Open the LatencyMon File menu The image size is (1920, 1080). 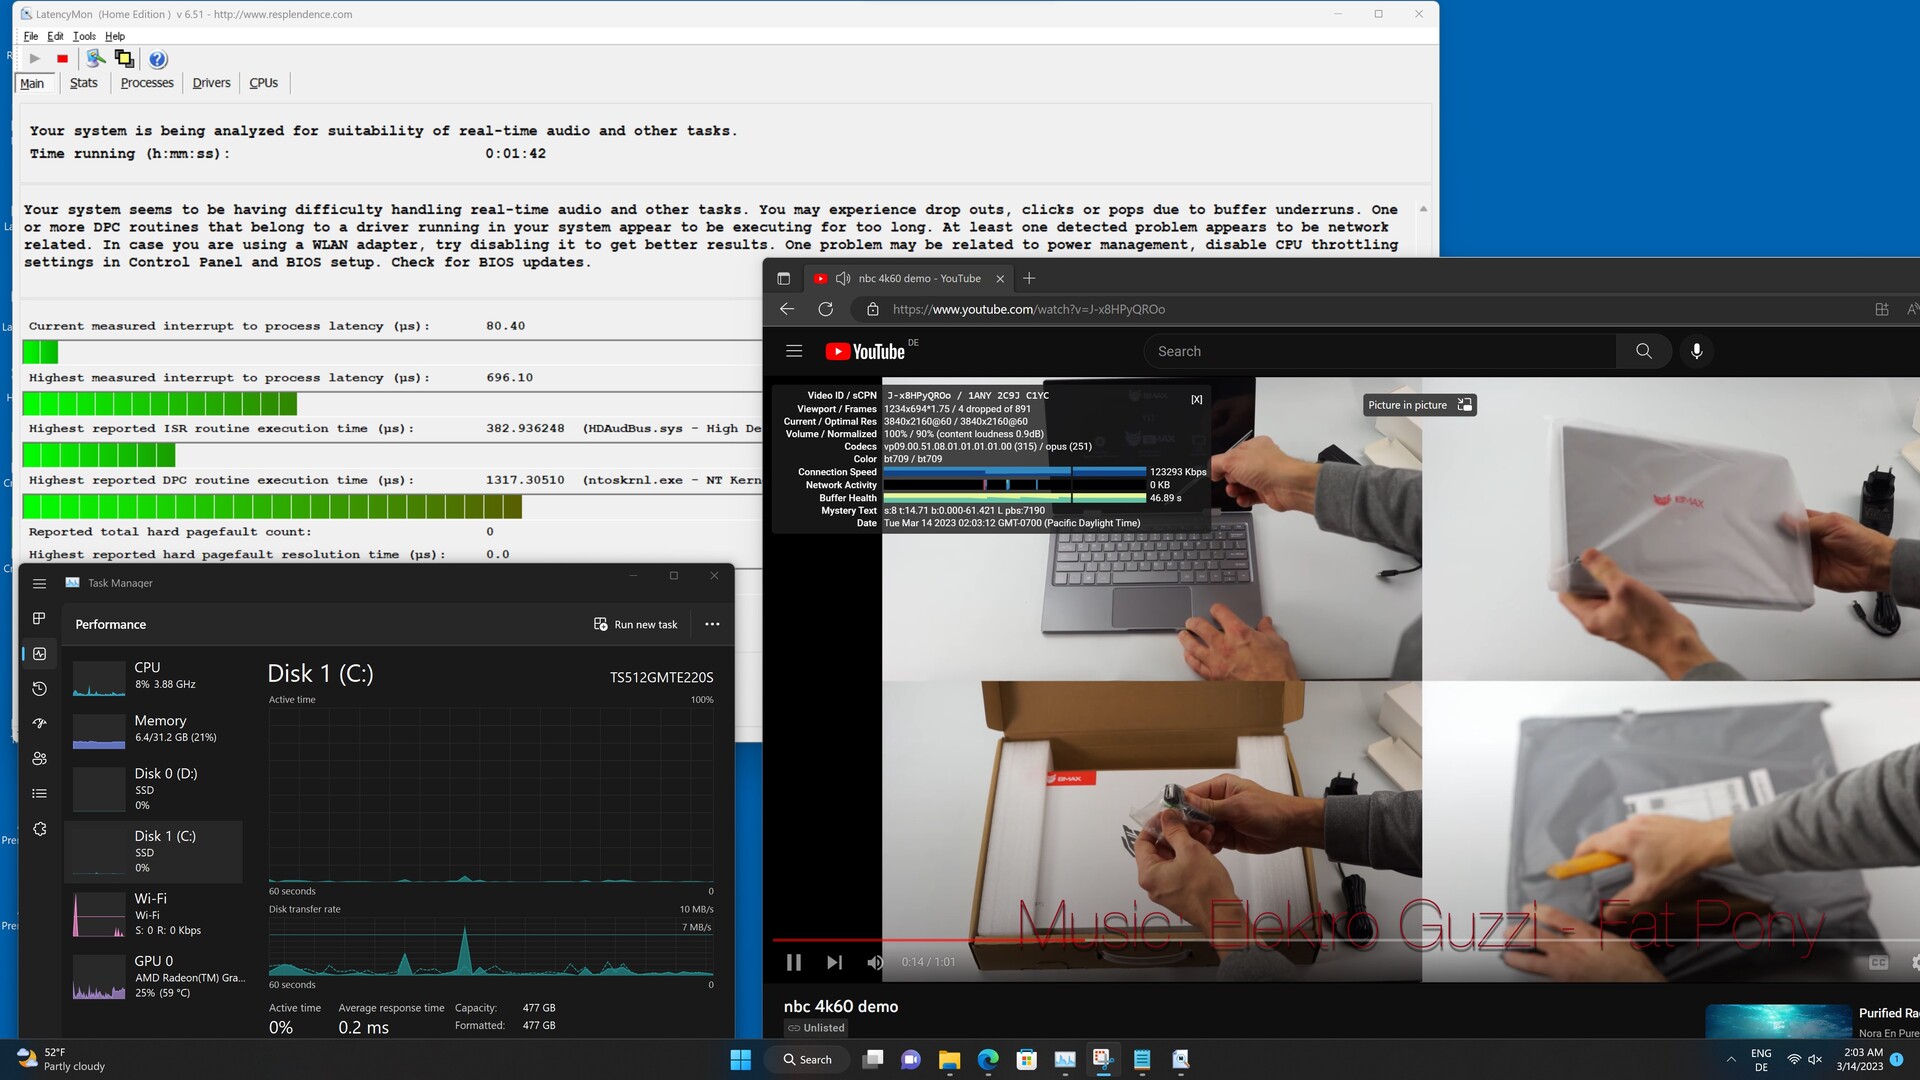[x=31, y=36]
